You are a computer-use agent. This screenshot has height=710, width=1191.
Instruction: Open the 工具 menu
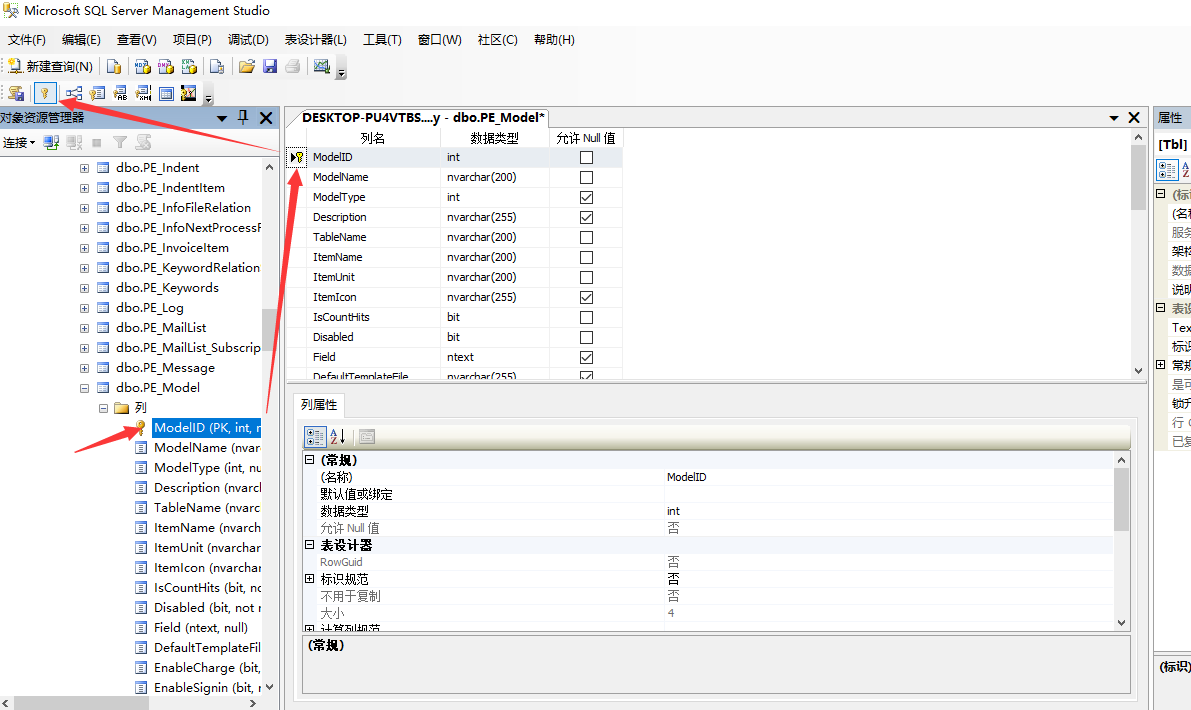(381, 40)
